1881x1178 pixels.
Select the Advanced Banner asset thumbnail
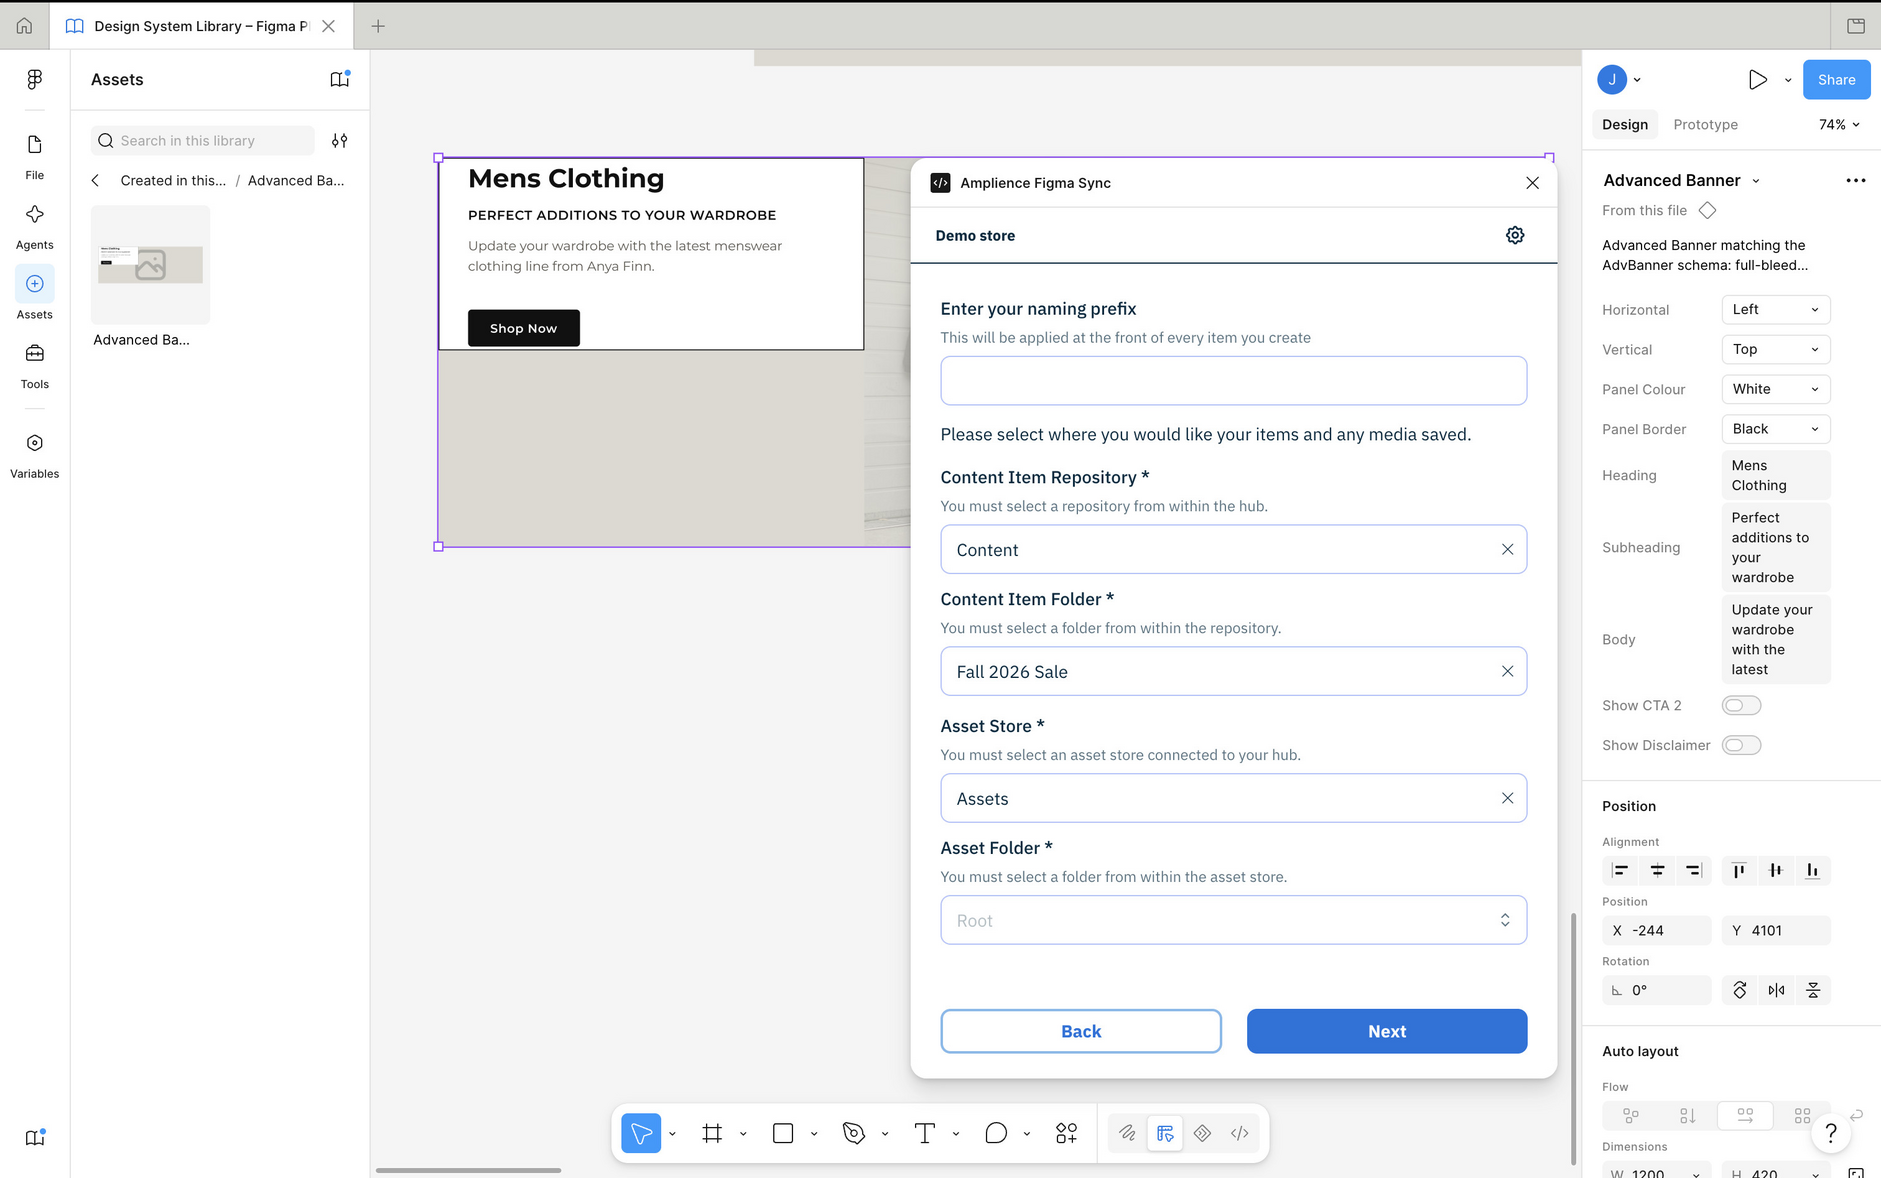click(x=150, y=265)
